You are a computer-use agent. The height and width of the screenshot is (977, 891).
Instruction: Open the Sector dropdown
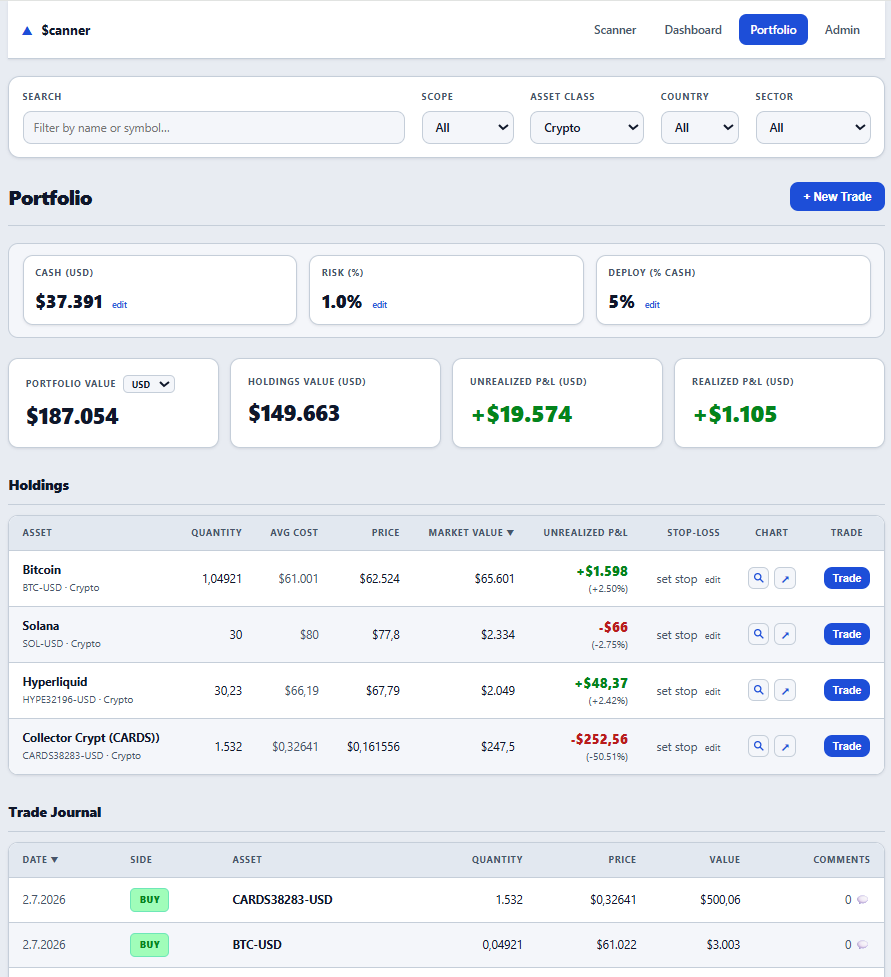pos(813,128)
